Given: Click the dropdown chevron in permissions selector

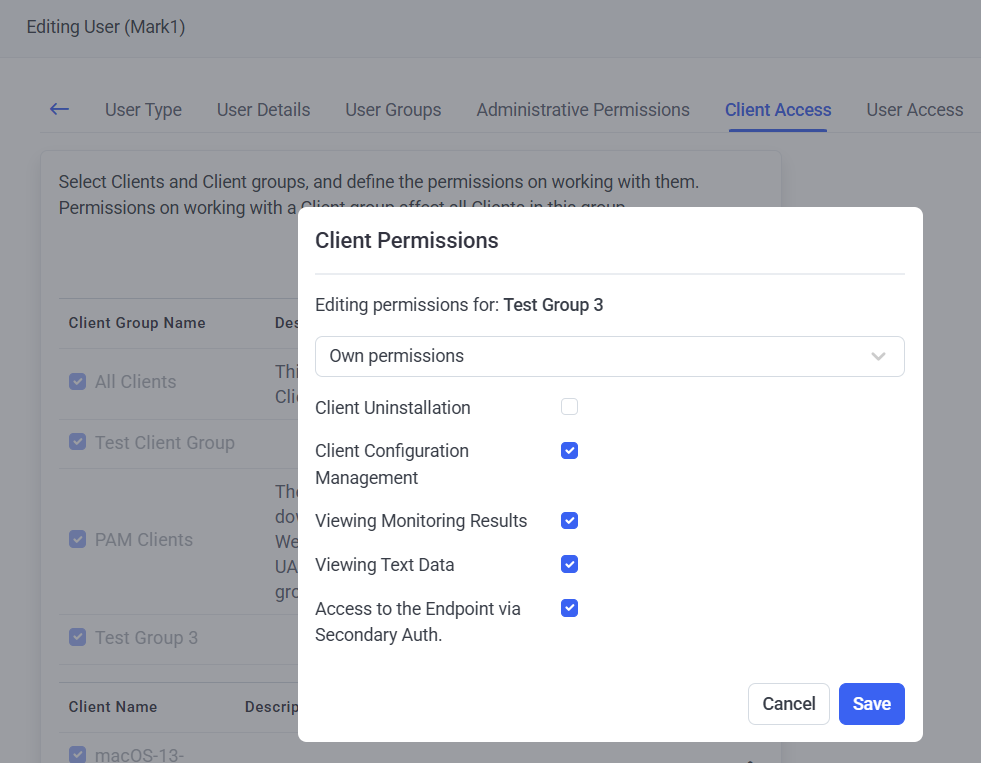Looking at the screenshot, I should [878, 357].
